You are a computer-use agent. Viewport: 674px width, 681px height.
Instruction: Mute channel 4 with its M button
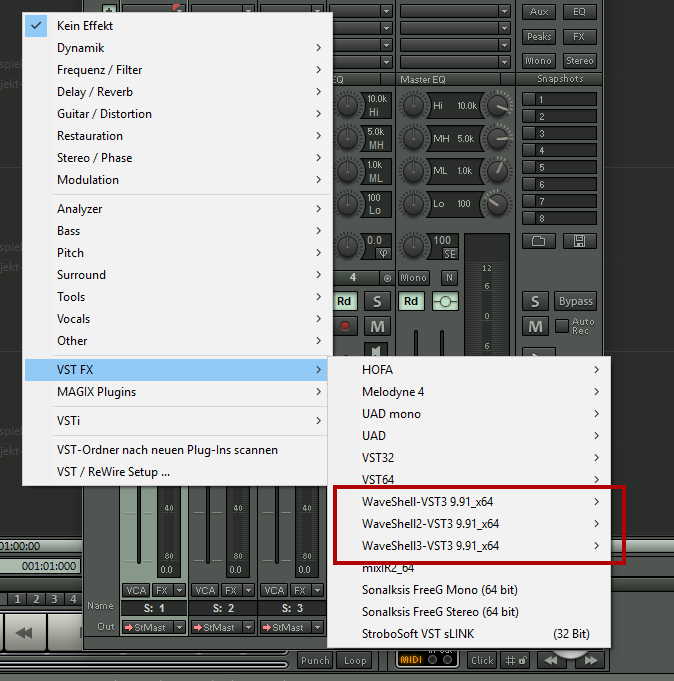coord(377,326)
